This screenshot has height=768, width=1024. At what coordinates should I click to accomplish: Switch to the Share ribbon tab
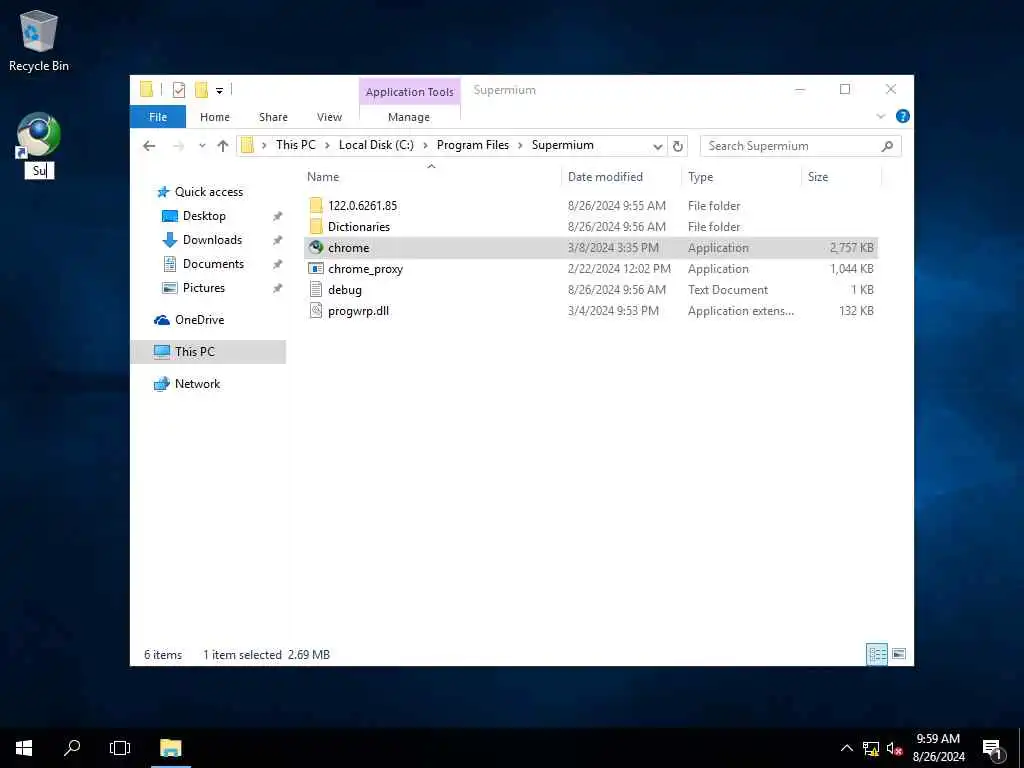click(x=273, y=117)
